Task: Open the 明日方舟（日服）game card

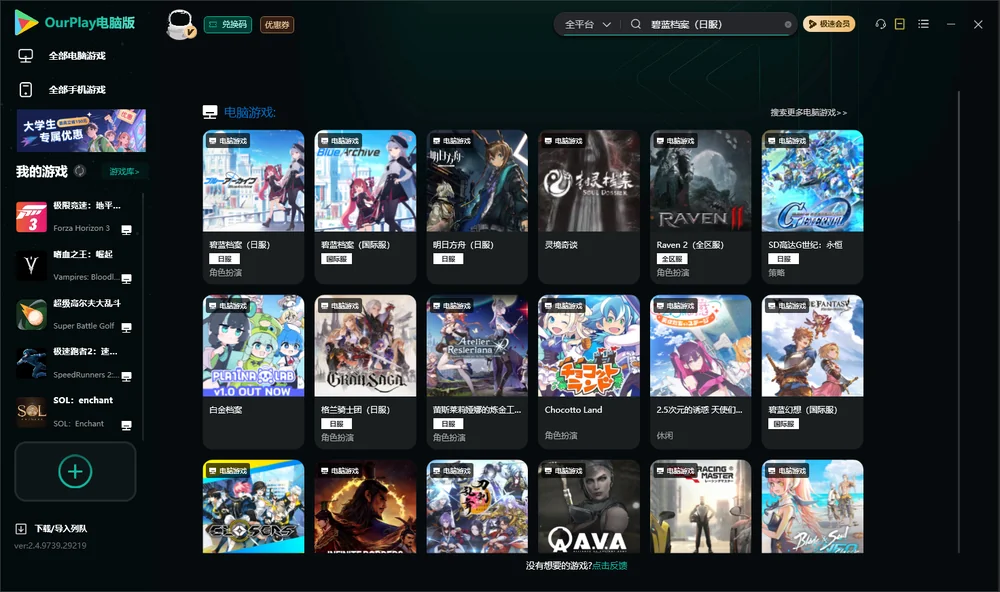Action: point(477,207)
